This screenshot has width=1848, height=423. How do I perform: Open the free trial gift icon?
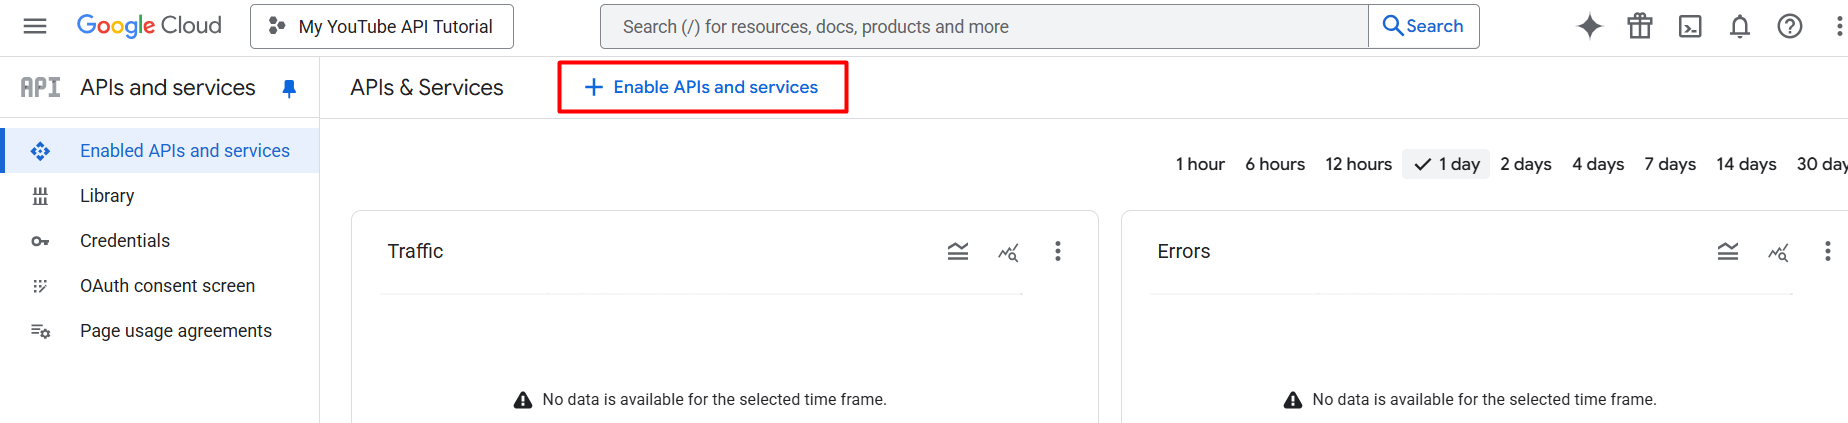[x=1640, y=27]
